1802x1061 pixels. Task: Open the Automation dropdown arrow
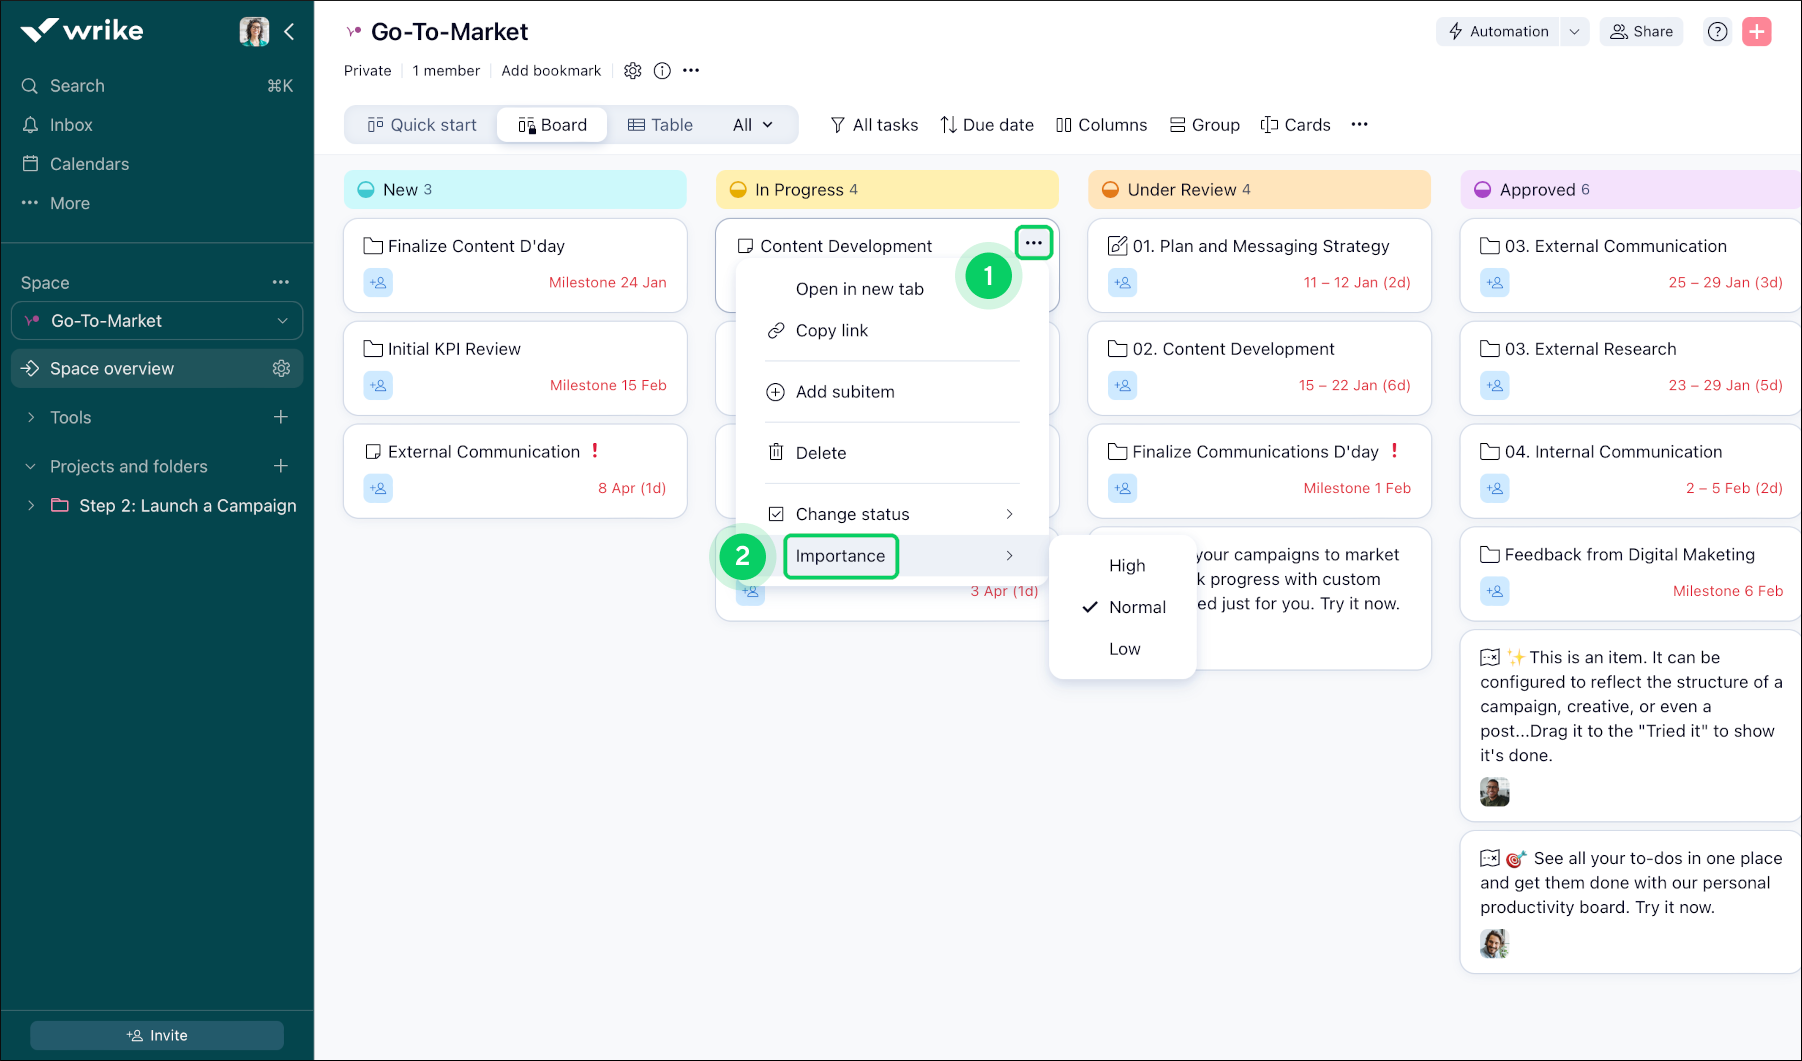pyautogui.click(x=1575, y=31)
